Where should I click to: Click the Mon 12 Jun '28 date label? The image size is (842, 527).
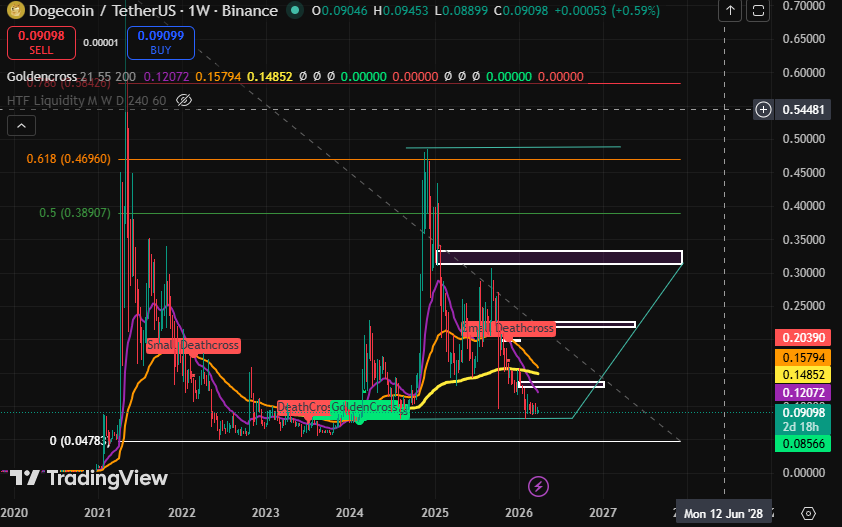723,514
